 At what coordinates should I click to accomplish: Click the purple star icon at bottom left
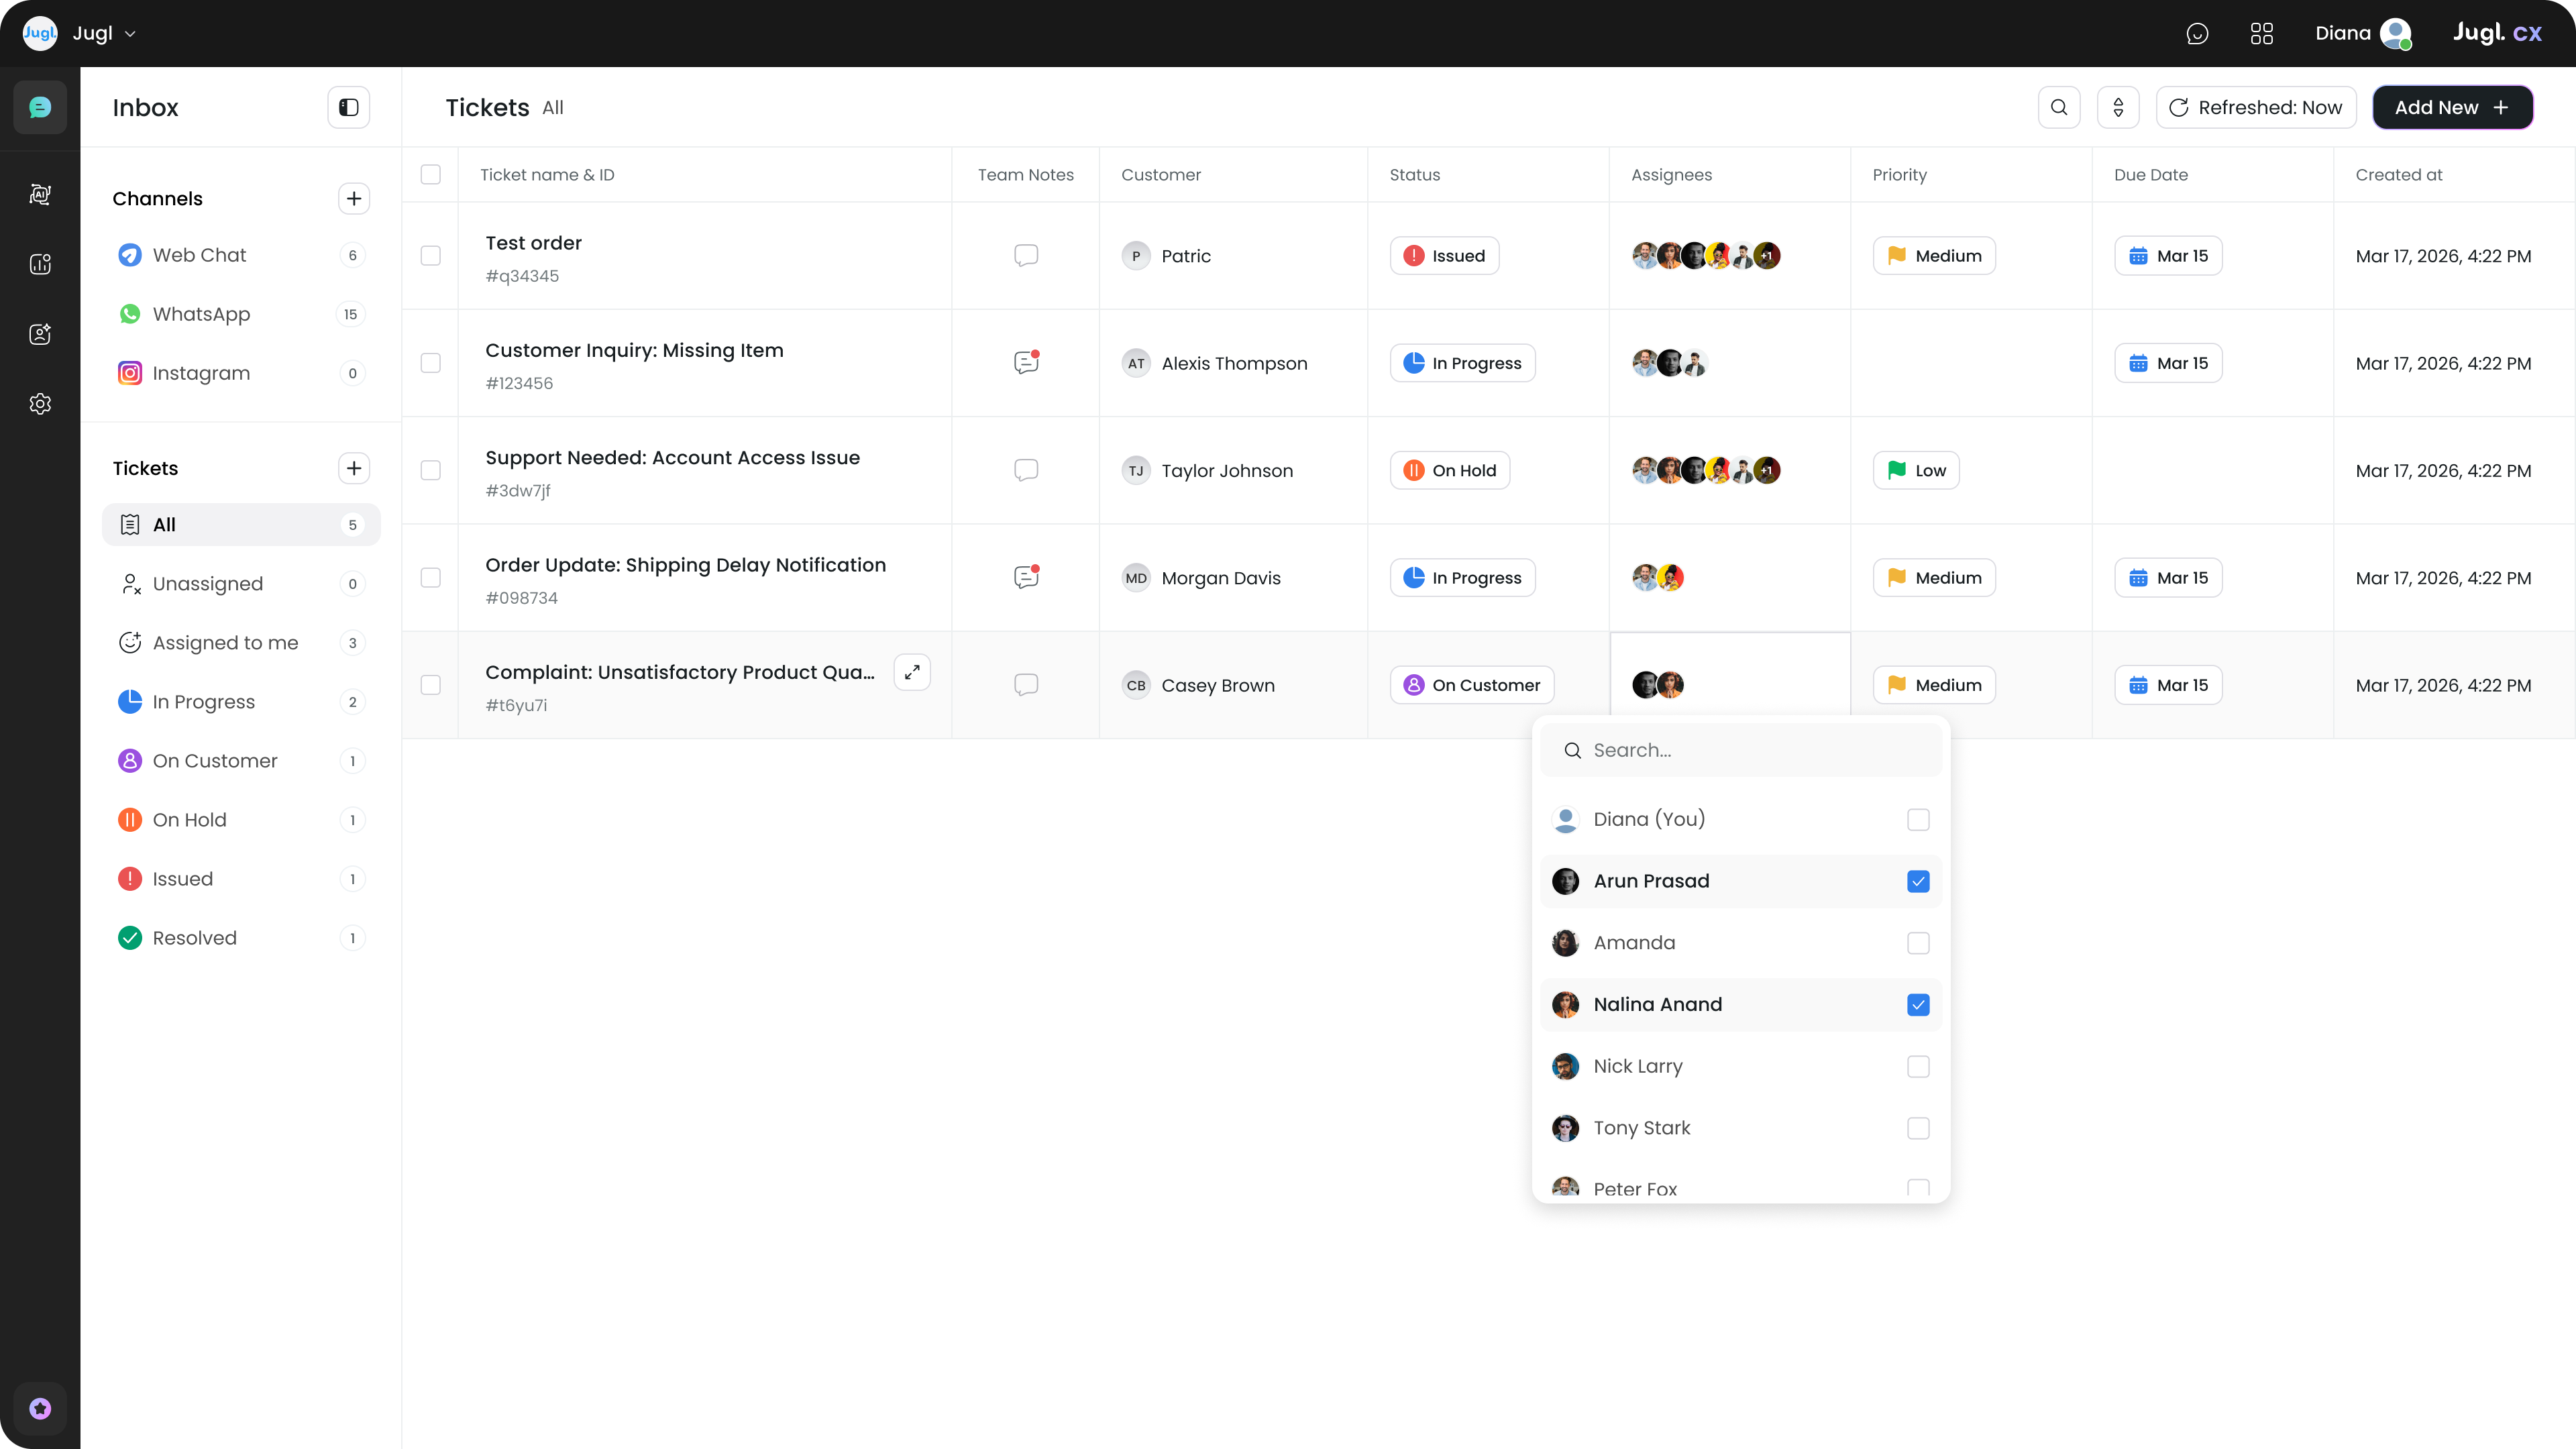40,1408
